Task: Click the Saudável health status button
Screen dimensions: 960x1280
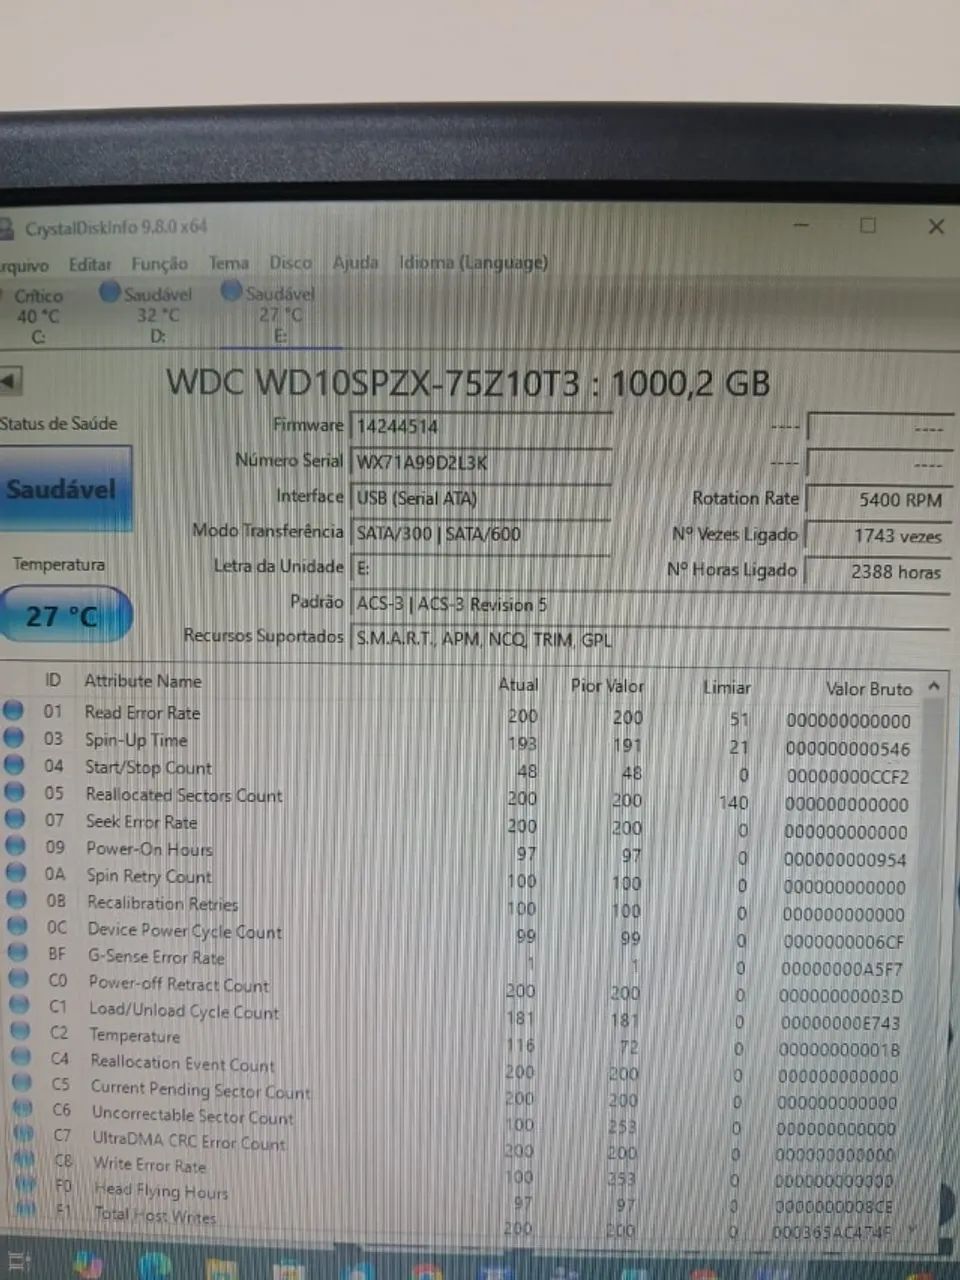Action: (x=64, y=489)
